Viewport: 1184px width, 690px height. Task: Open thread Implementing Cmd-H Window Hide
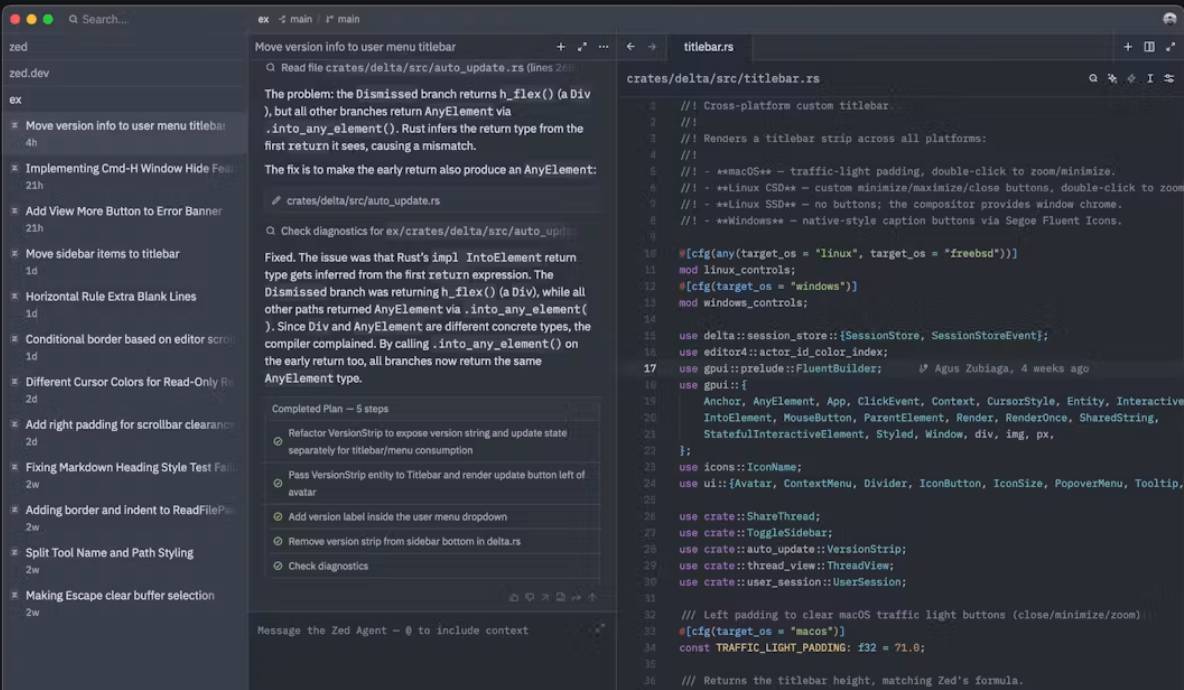coord(125,176)
